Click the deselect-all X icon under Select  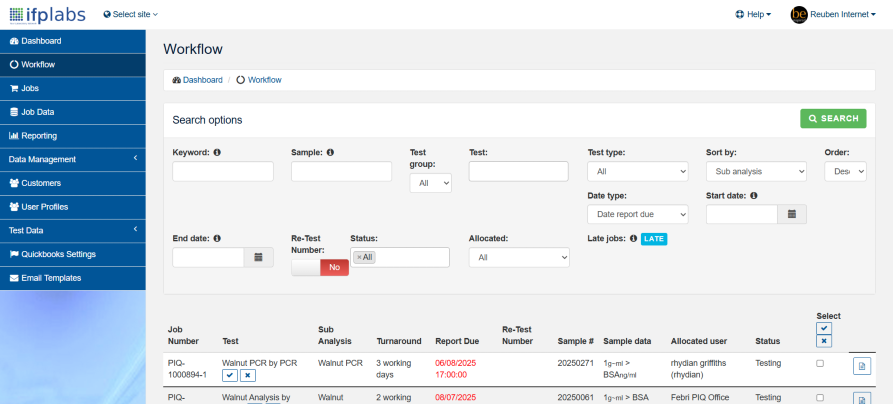[x=823, y=341]
